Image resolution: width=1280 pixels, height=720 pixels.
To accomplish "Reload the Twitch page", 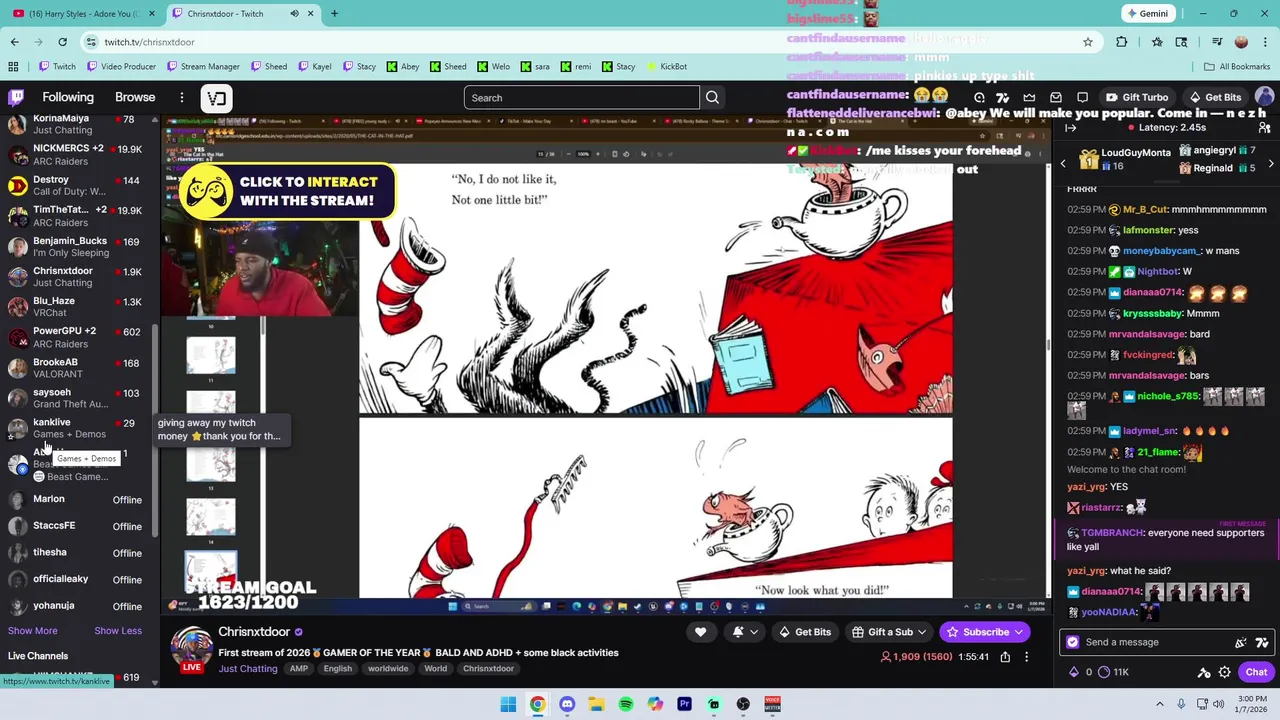I will [x=62, y=42].
